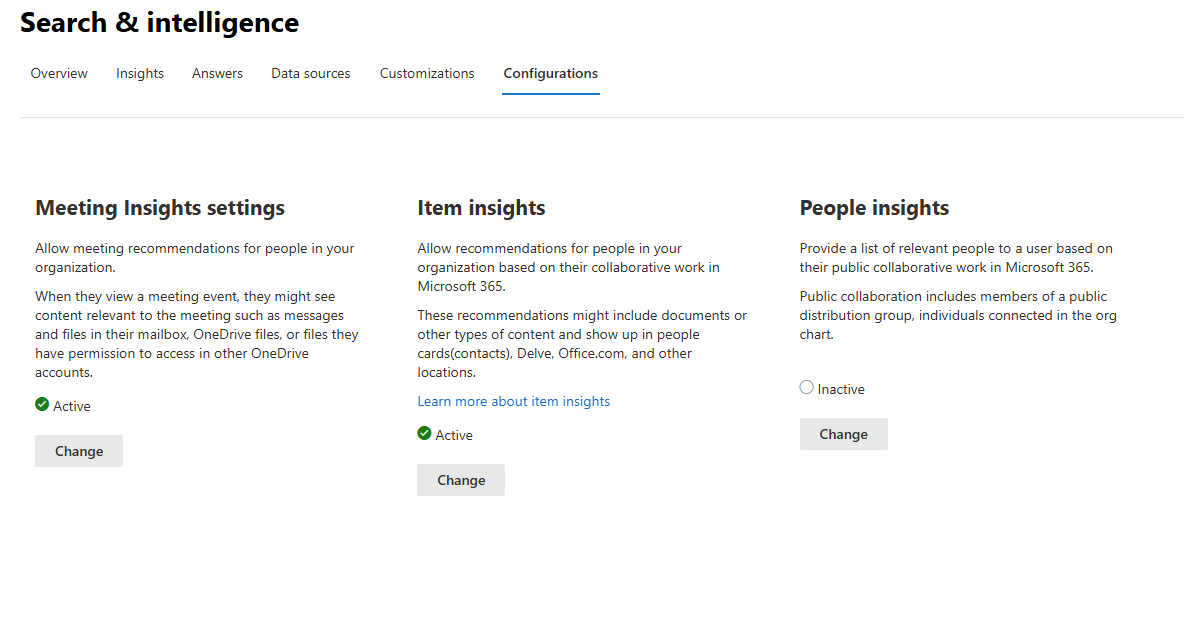Select the Customizations tab
The image size is (1184, 620).
click(x=427, y=73)
